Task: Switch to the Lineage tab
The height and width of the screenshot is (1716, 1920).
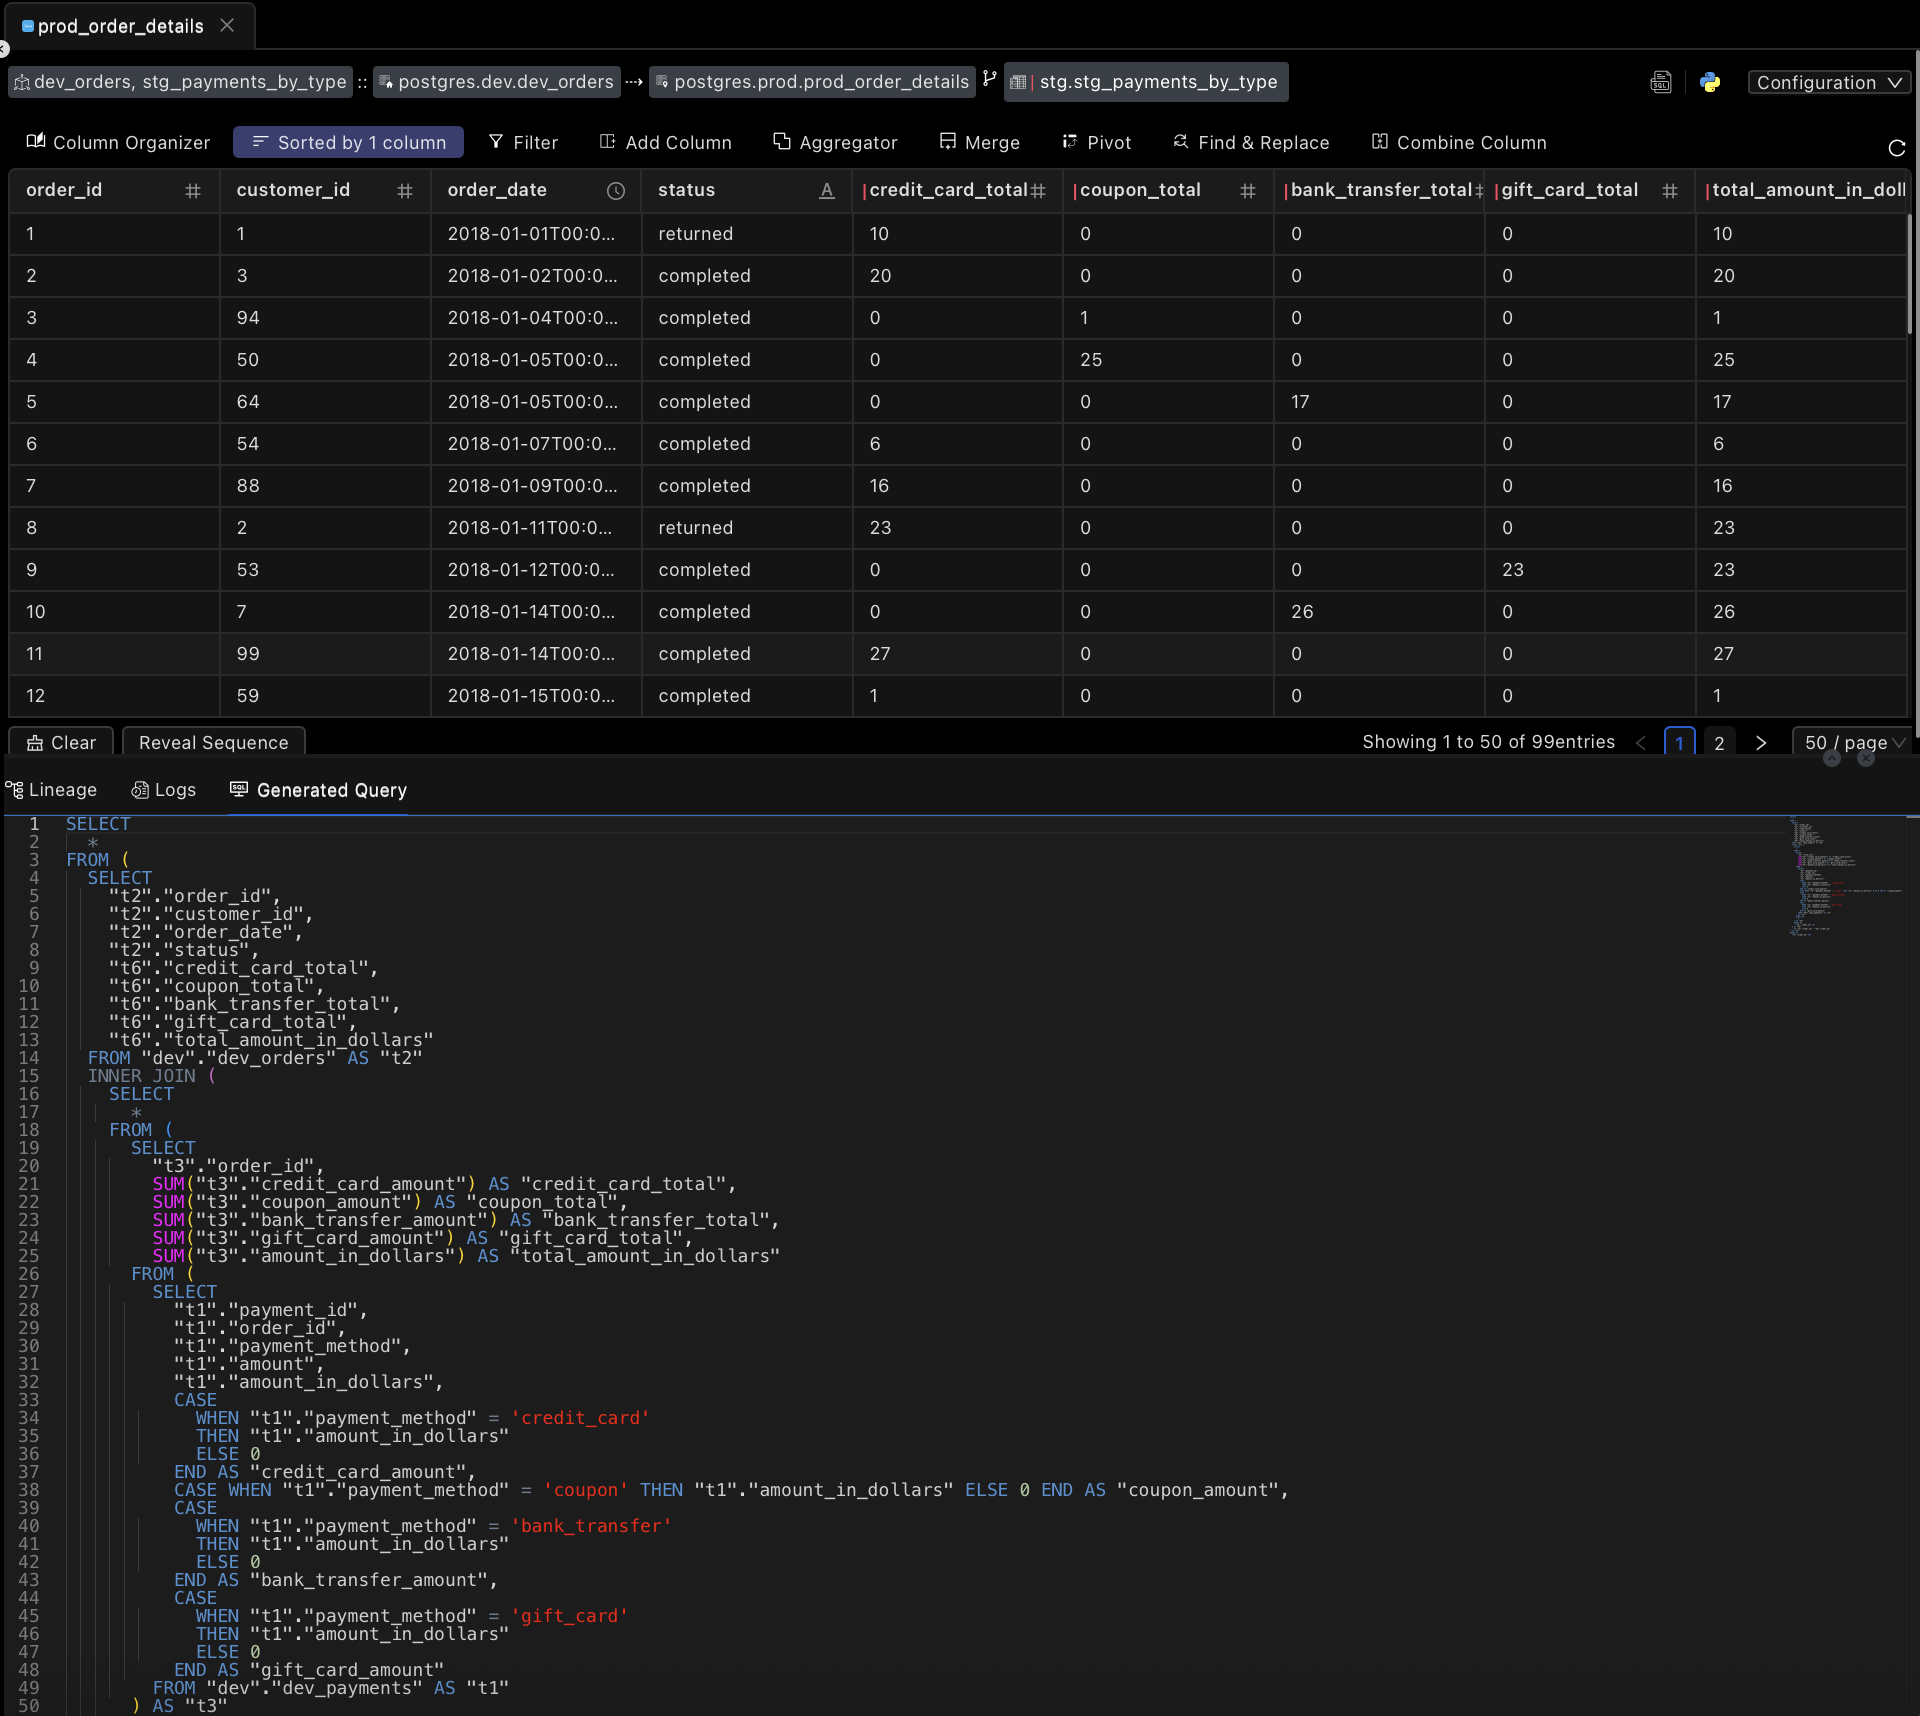Action: [52, 790]
